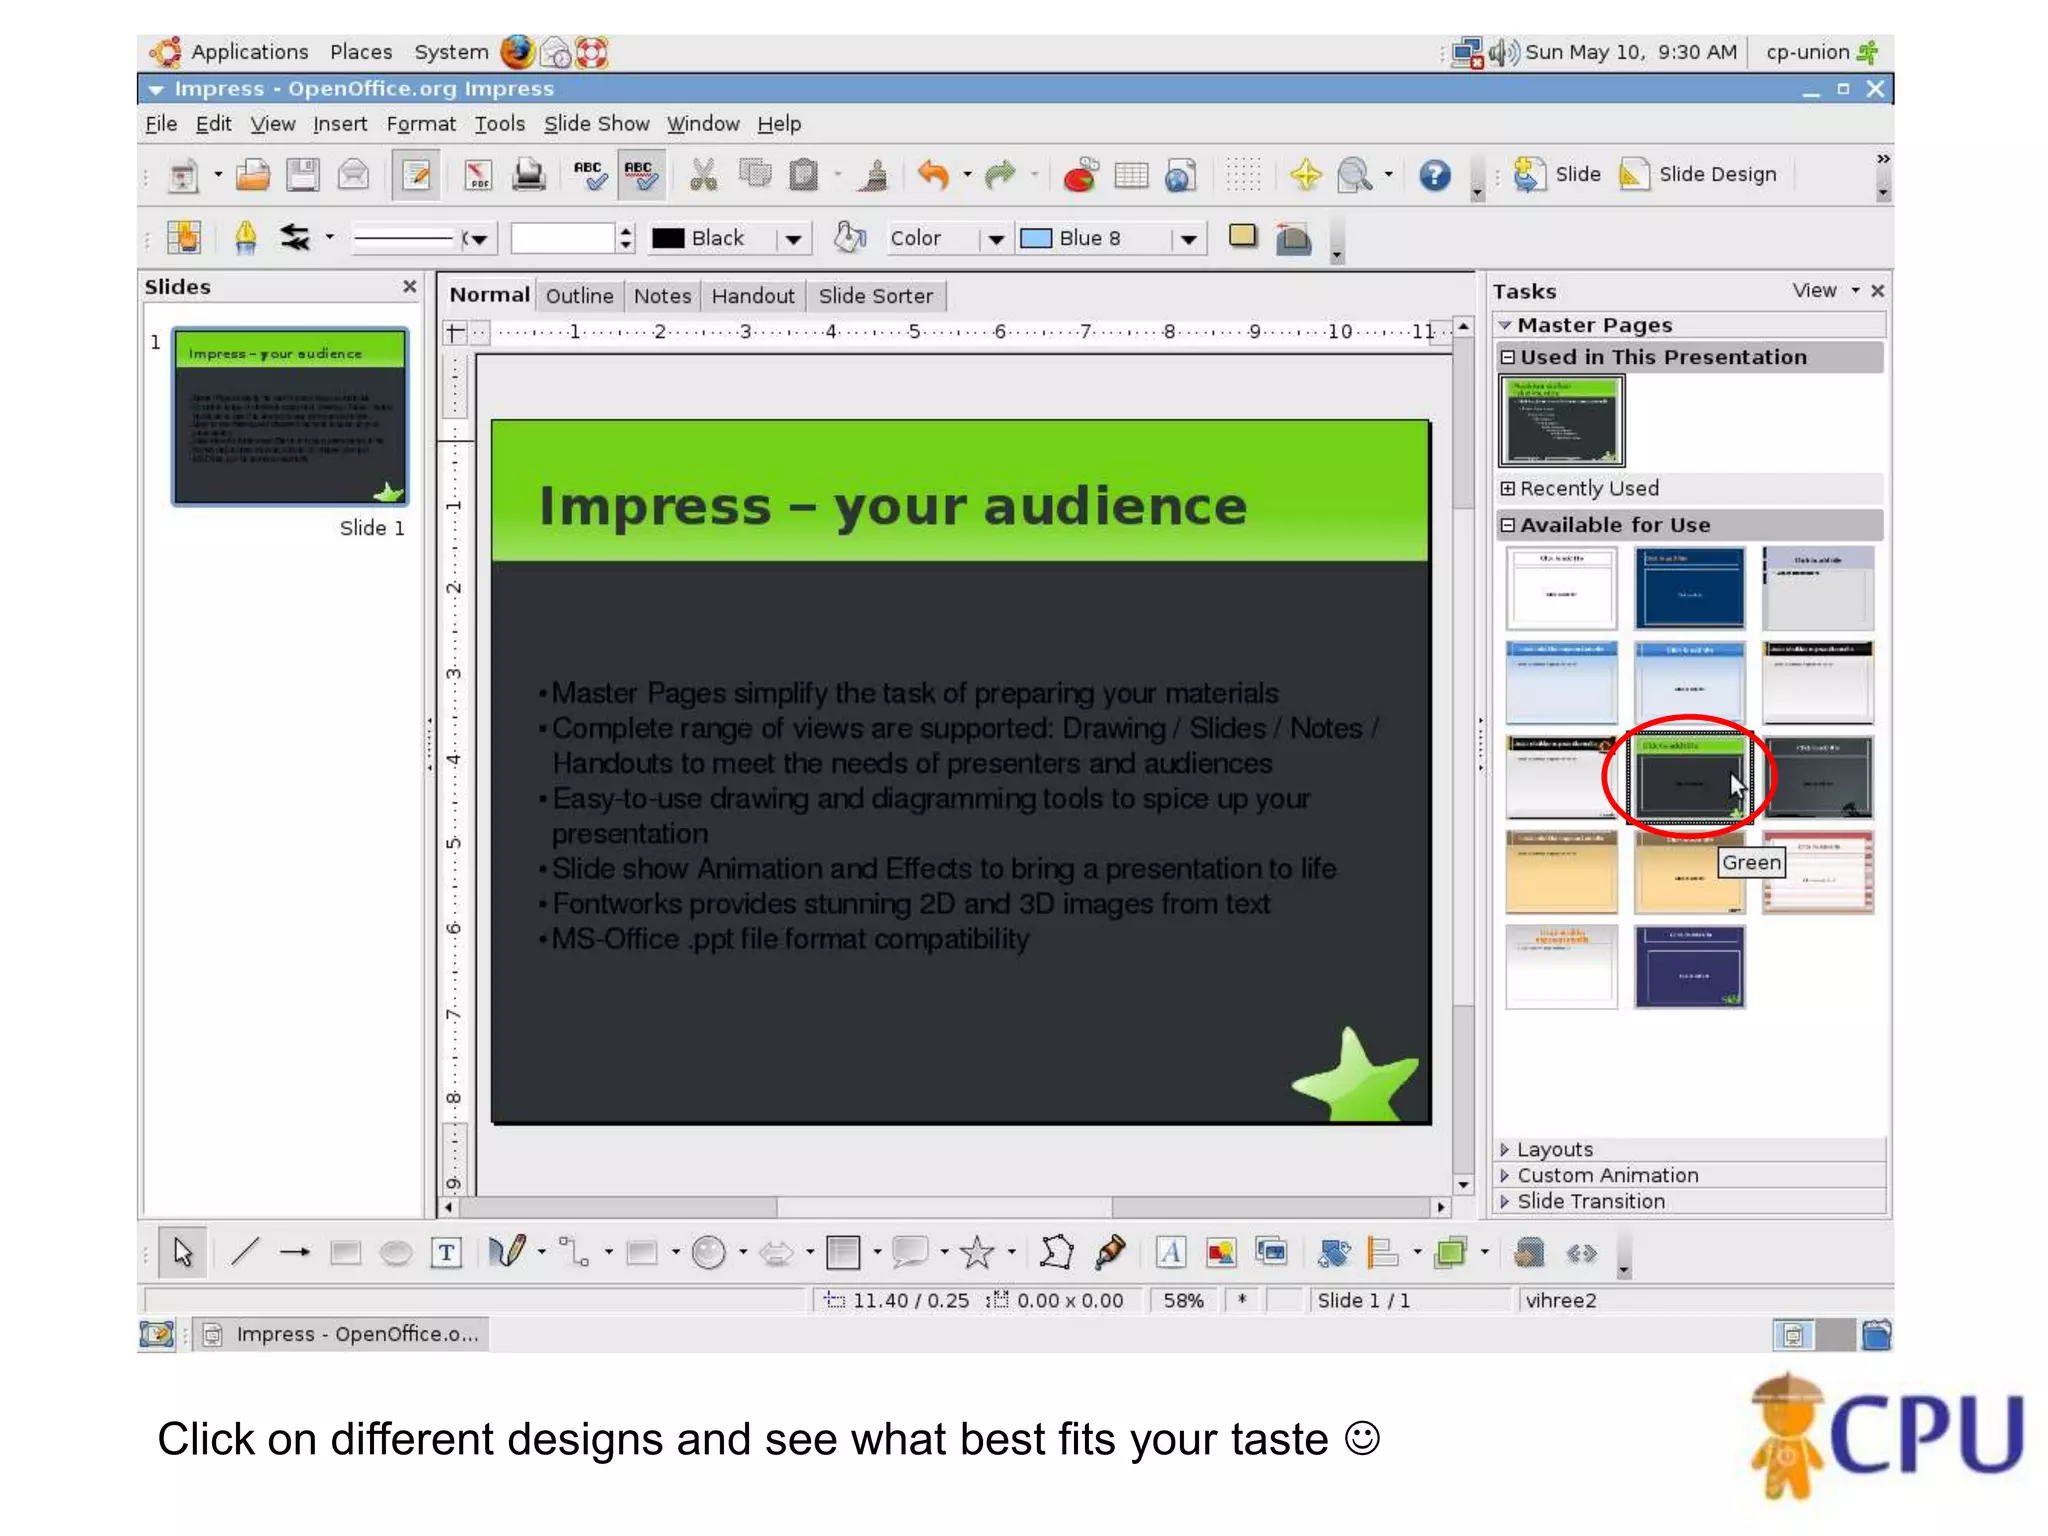The image size is (2048, 1536).
Task: Switch to the Notes tab
Action: pyautogui.click(x=662, y=296)
